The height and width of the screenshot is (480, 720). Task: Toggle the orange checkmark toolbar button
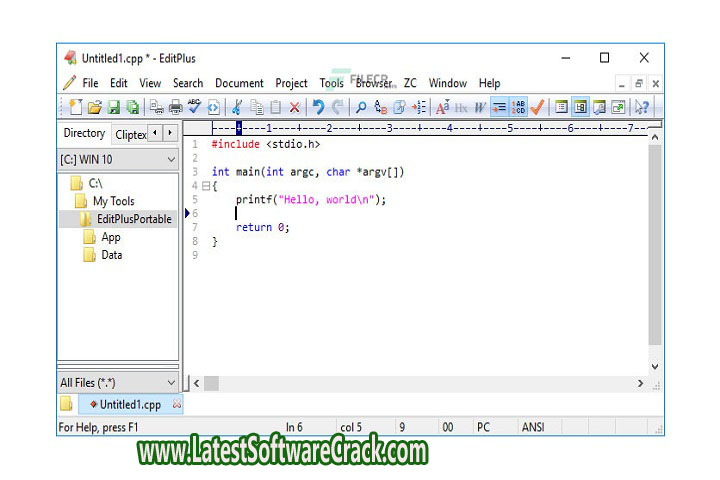tap(538, 107)
